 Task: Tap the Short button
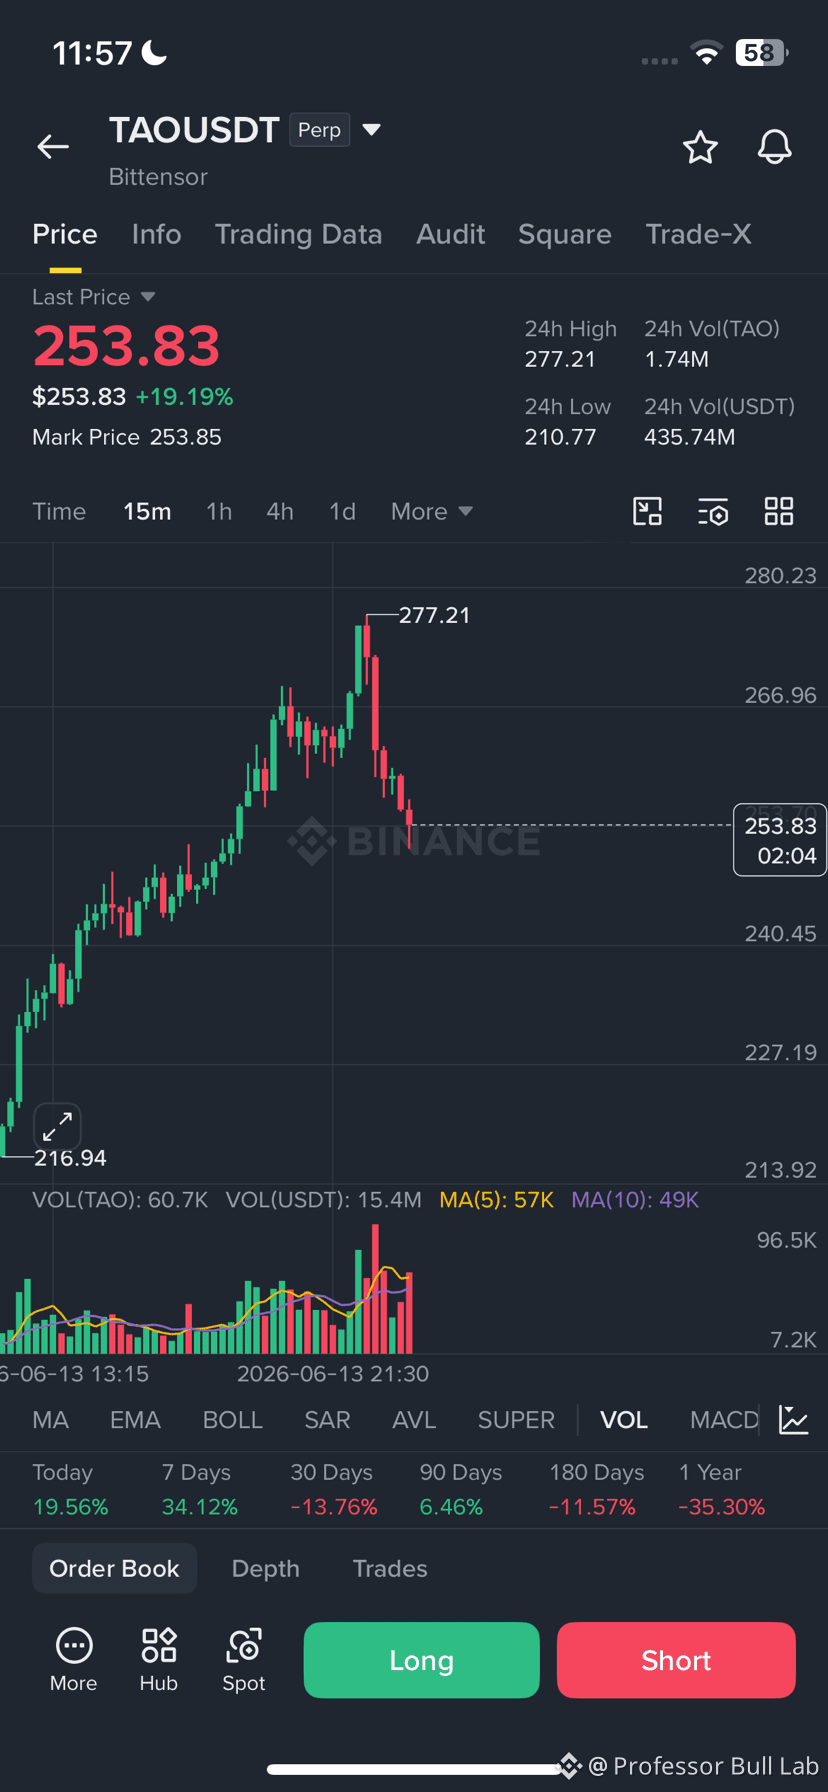pos(676,1660)
